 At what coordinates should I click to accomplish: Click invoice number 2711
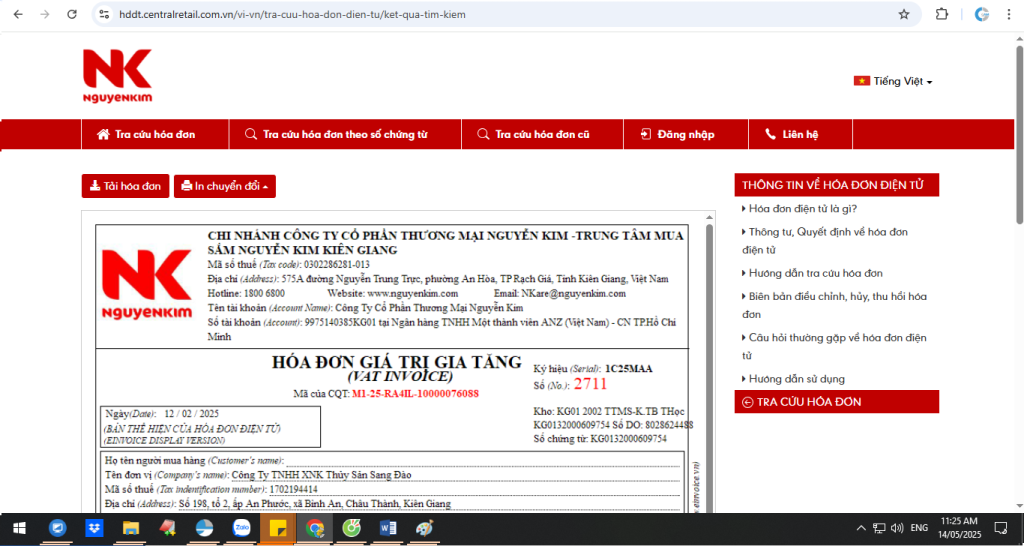pos(590,384)
